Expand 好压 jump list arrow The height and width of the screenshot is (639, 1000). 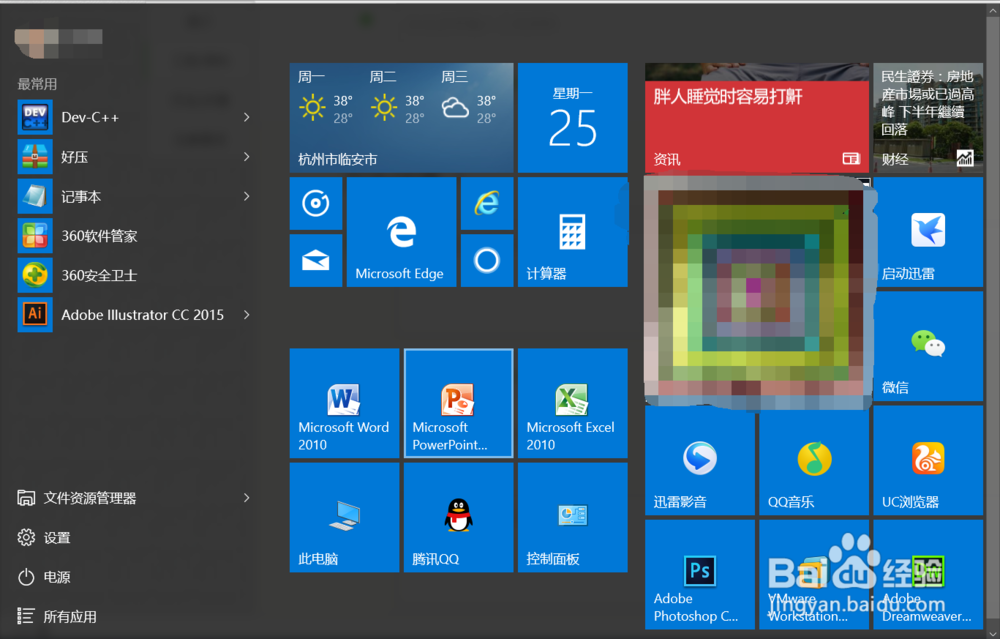[x=247, y=157]
